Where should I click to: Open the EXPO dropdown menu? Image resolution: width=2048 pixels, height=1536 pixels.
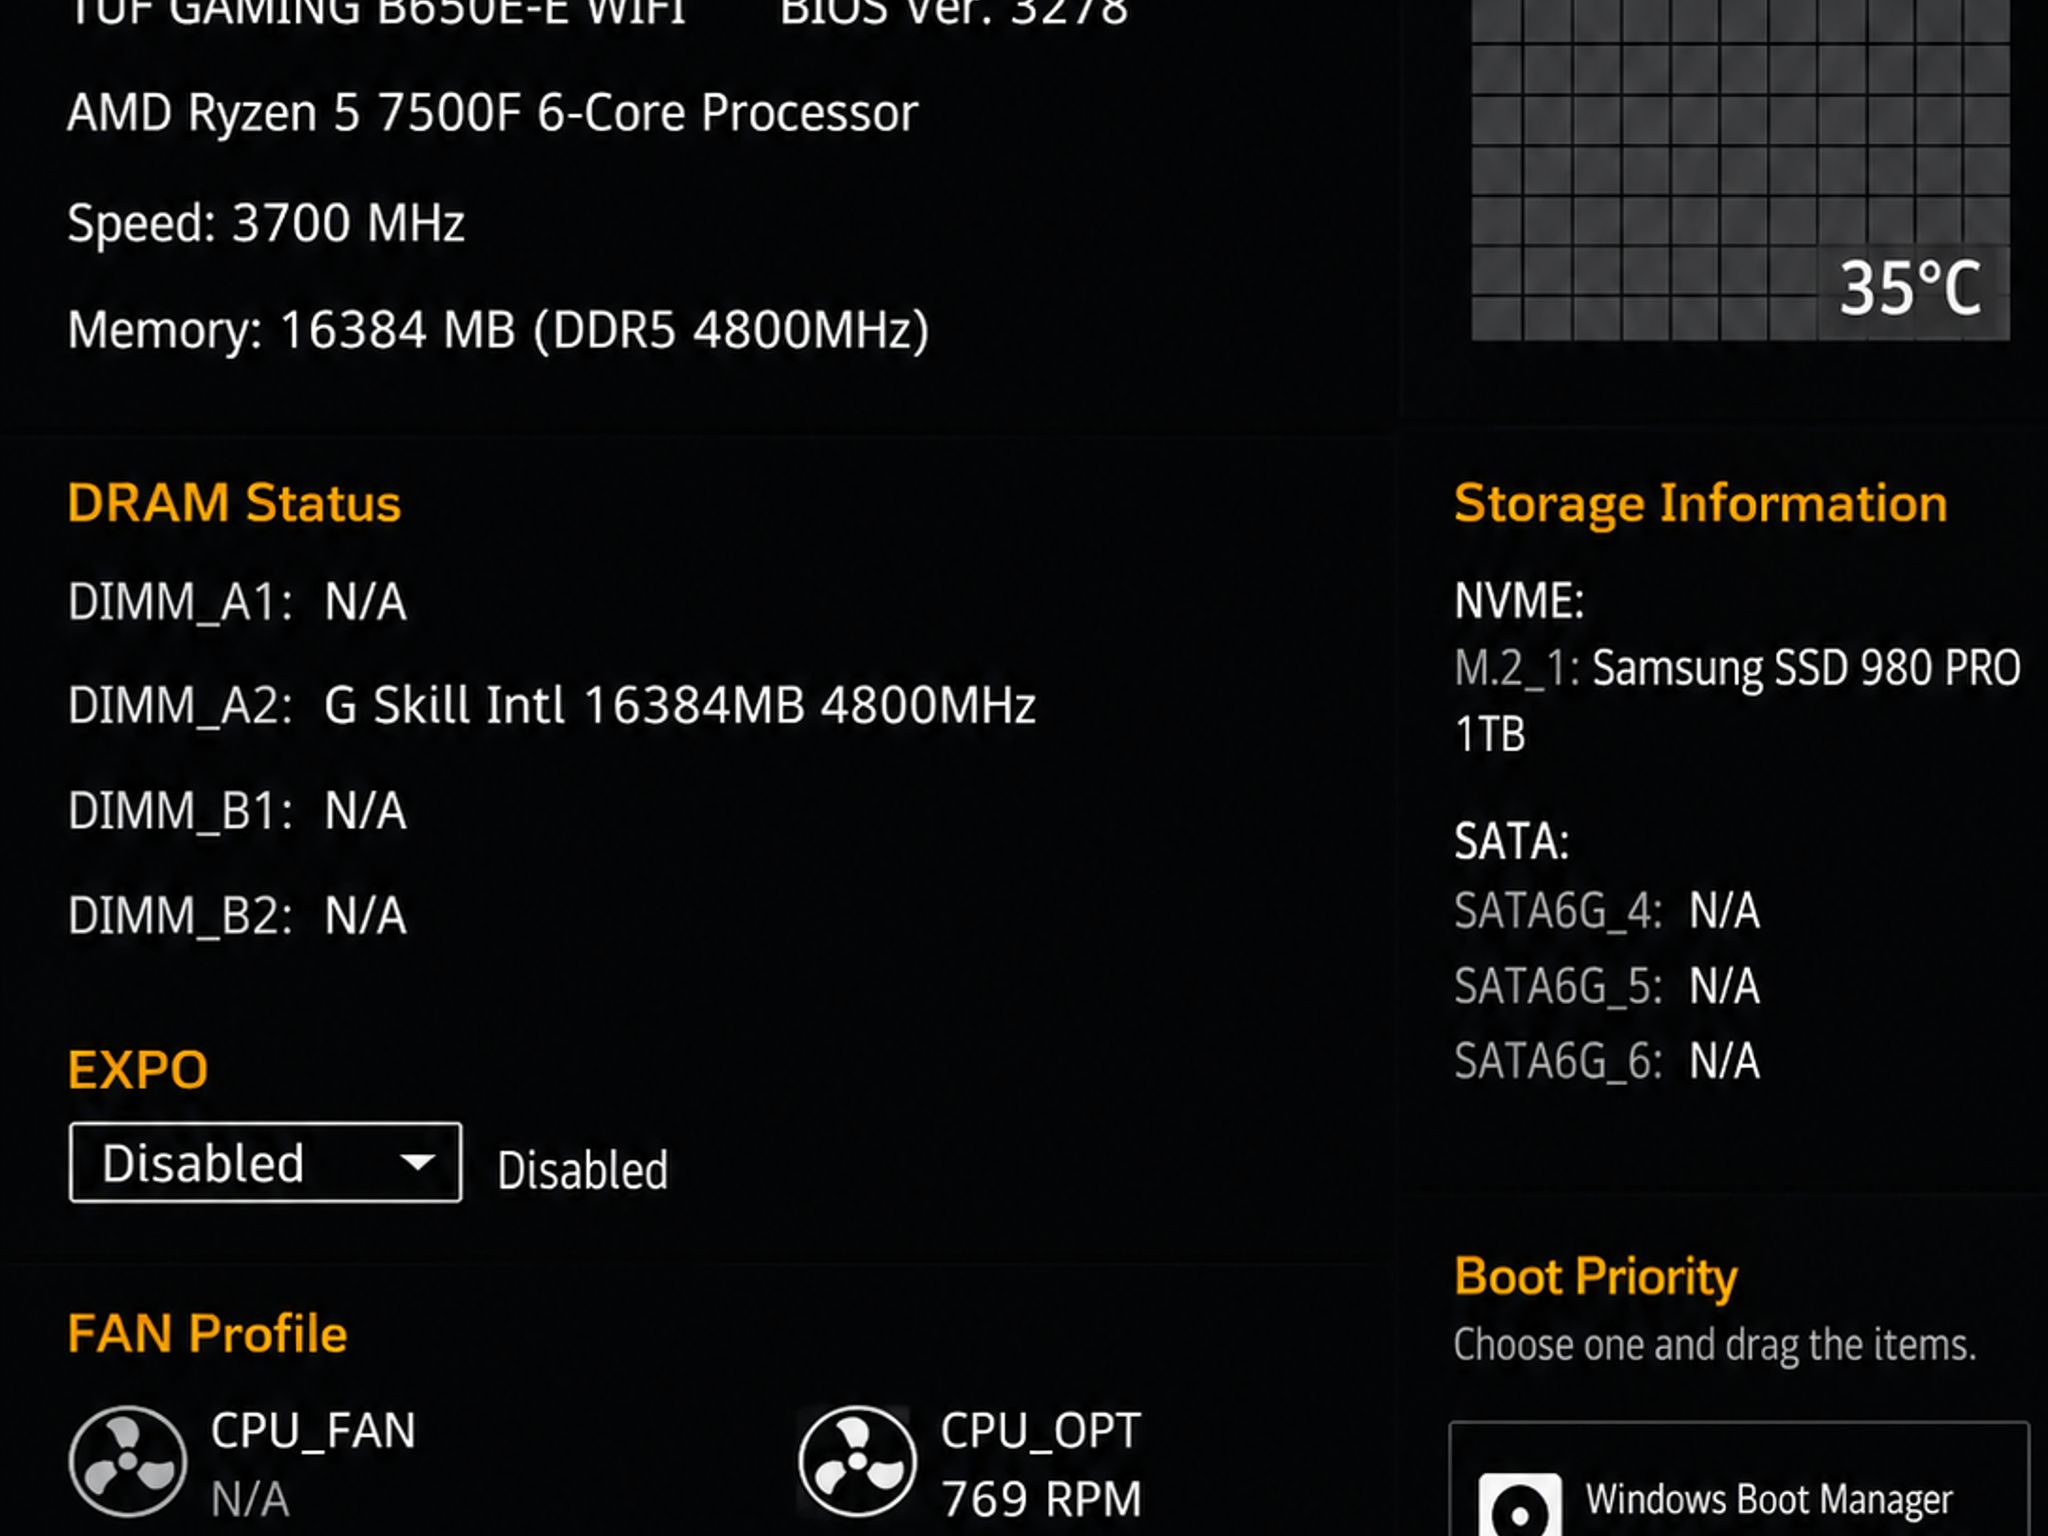coord(265,1163)
